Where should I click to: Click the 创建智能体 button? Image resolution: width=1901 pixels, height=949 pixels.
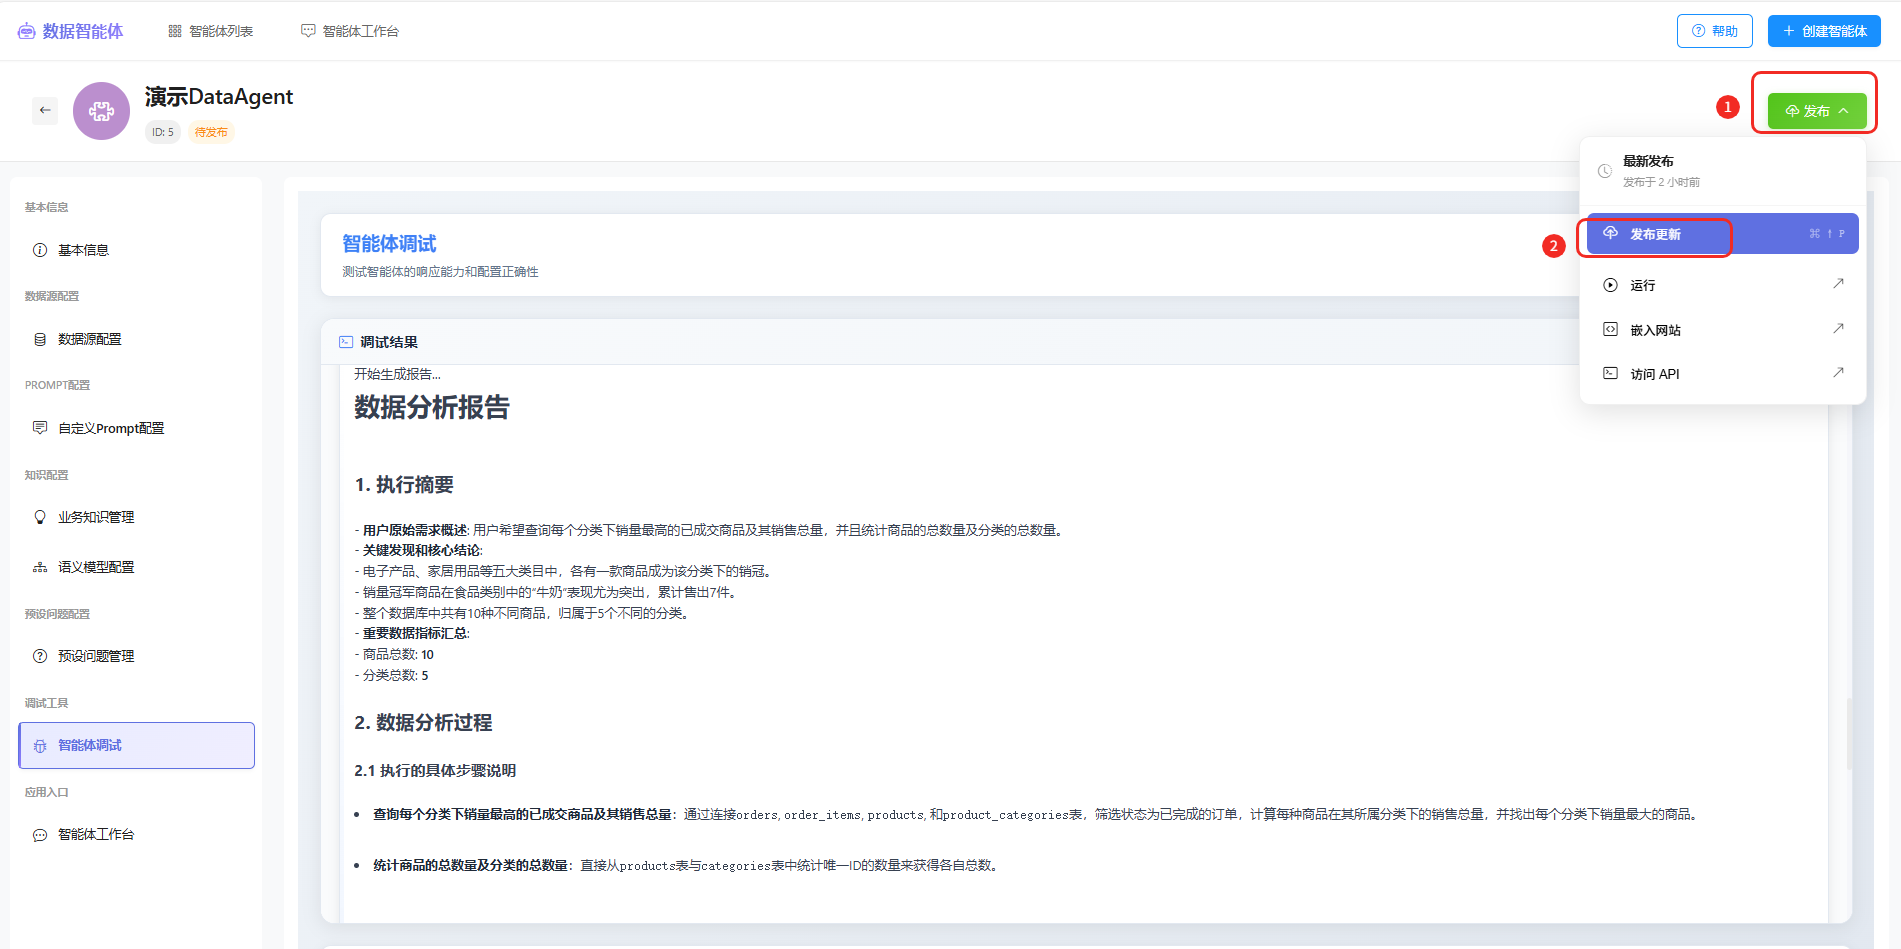(1823, 30)
